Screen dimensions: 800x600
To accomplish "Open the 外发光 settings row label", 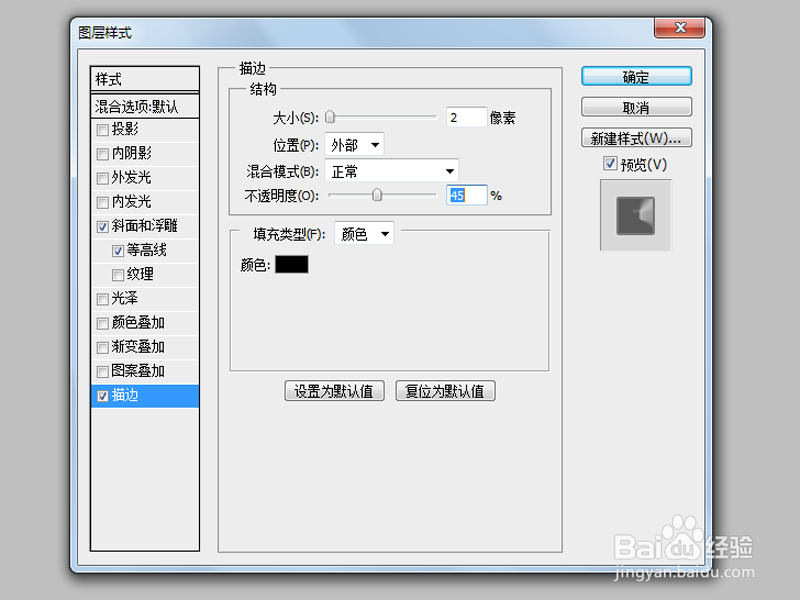I will (132, 178).
